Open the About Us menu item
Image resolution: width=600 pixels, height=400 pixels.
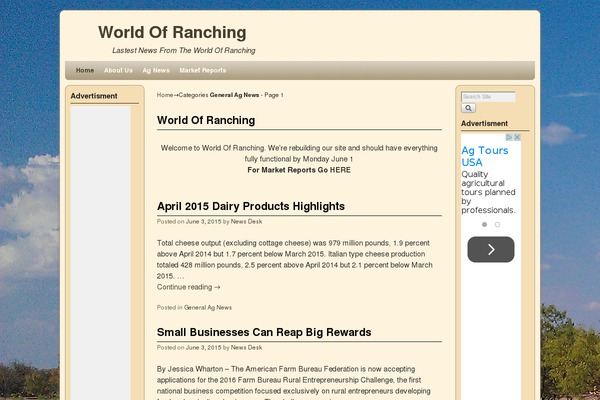point(118,70)
